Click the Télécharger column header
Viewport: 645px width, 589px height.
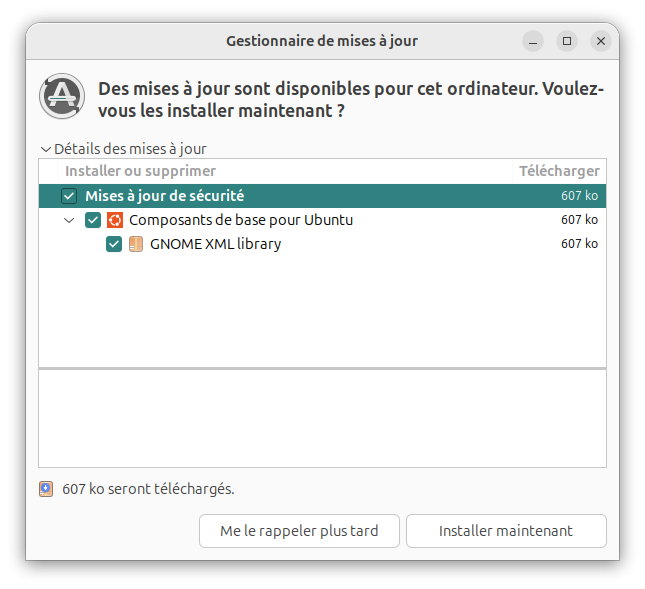559,171
